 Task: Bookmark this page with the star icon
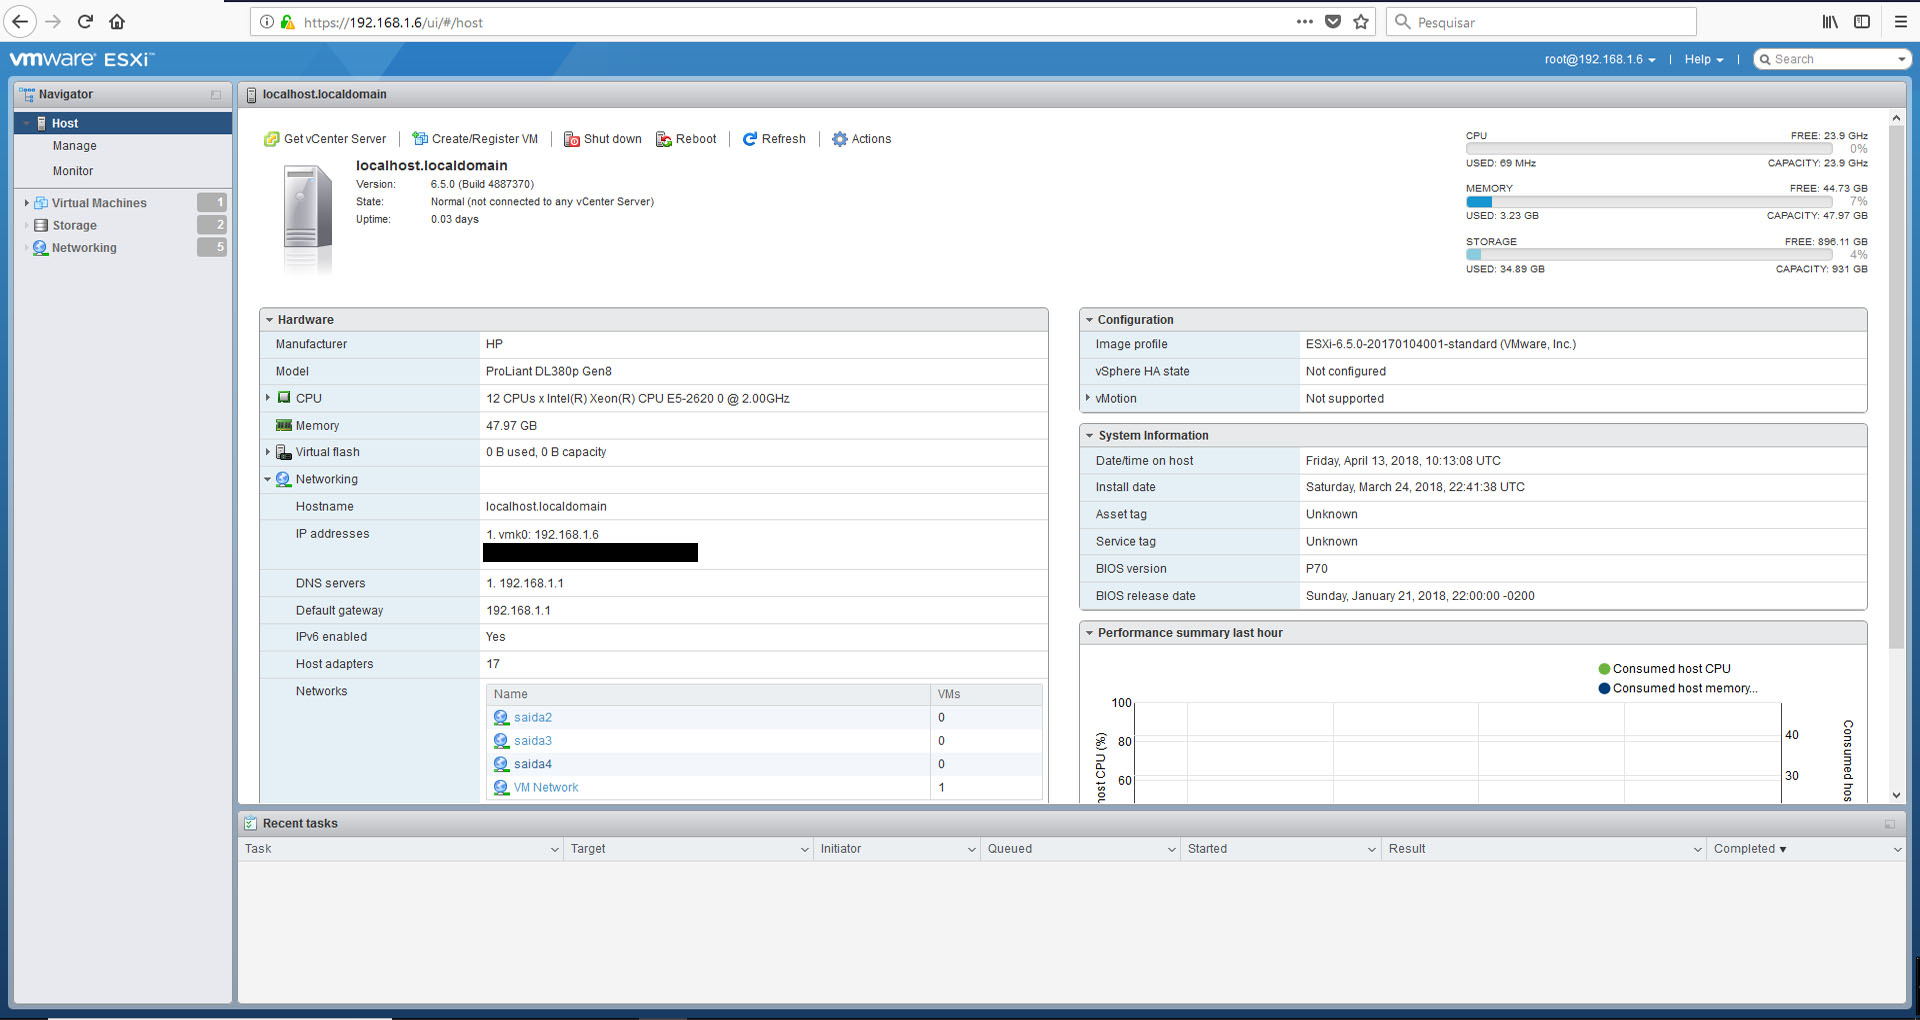click(1361, 22)
